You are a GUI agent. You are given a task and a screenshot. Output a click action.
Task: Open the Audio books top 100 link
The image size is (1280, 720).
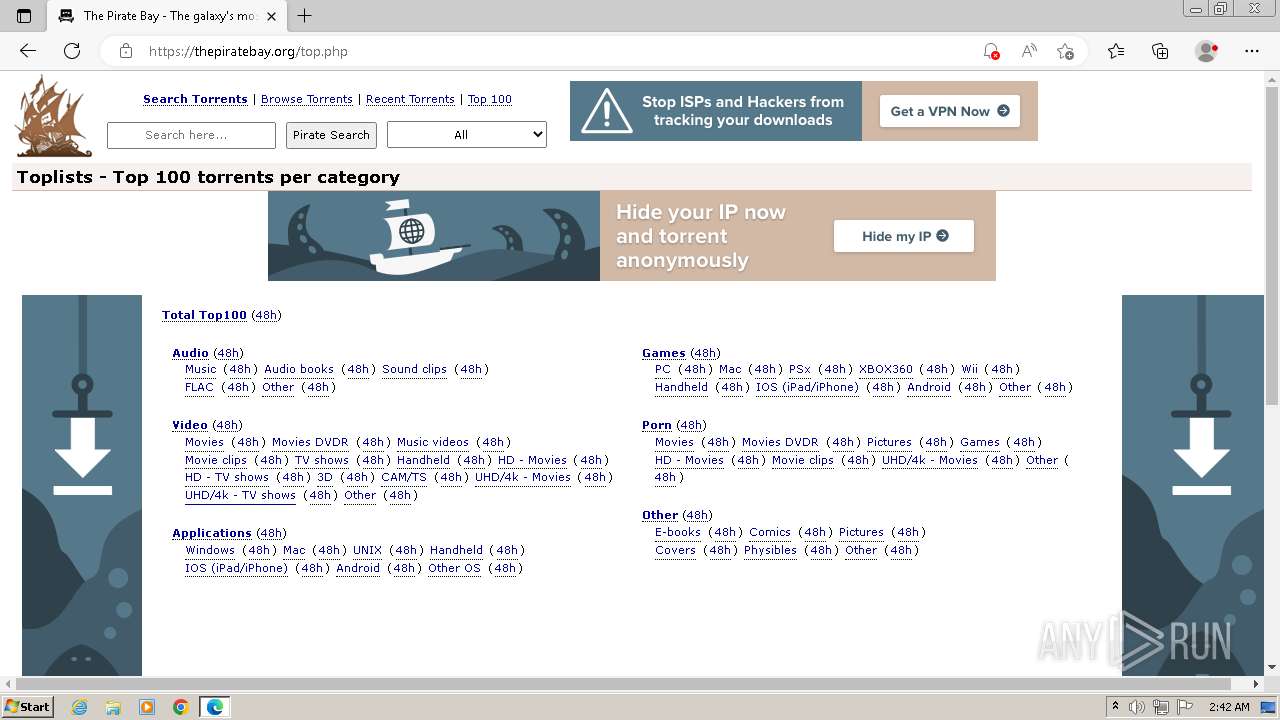click(x=299, y=369)
